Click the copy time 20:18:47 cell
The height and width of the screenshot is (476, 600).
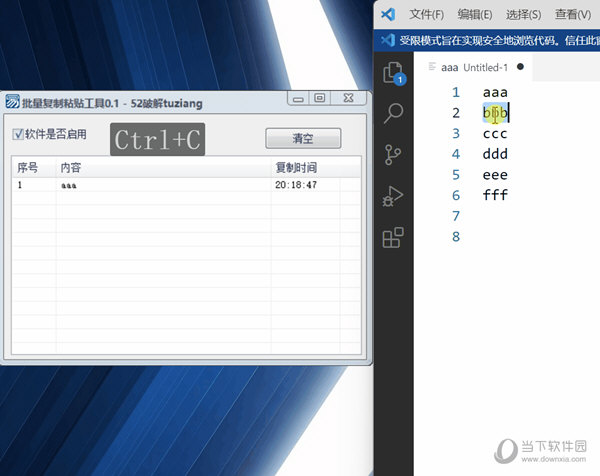[296, 185]
